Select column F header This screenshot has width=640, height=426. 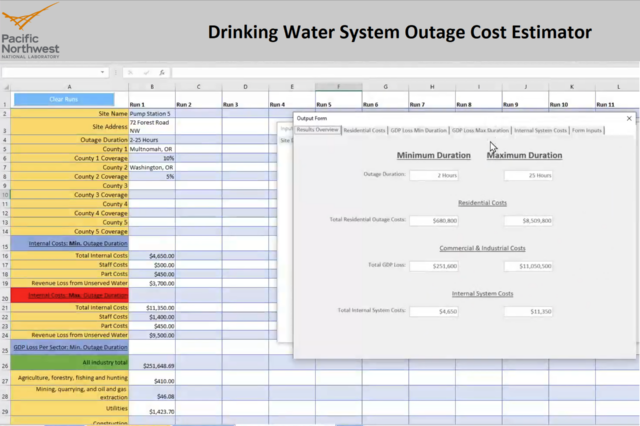pos(338,87)
